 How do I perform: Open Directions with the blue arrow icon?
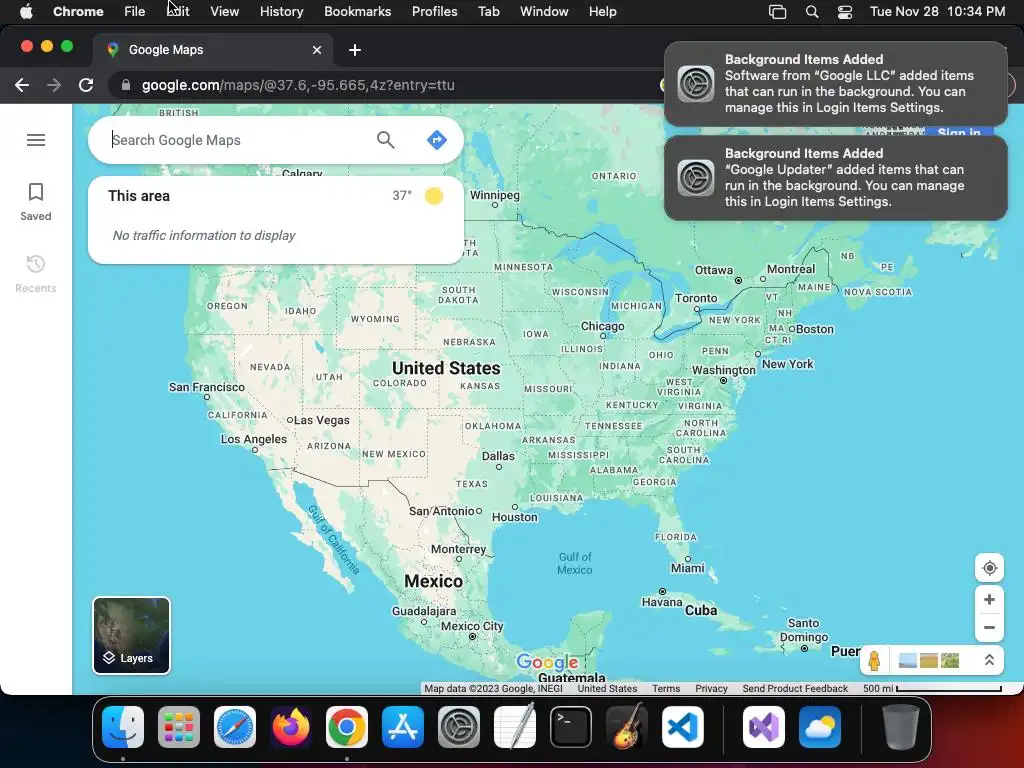pyautogui.click(x=436, y=140)
